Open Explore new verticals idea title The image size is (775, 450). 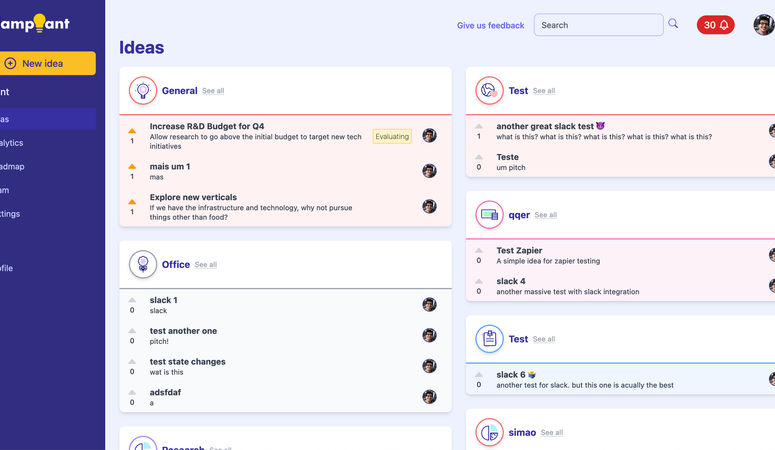point(193,197)
